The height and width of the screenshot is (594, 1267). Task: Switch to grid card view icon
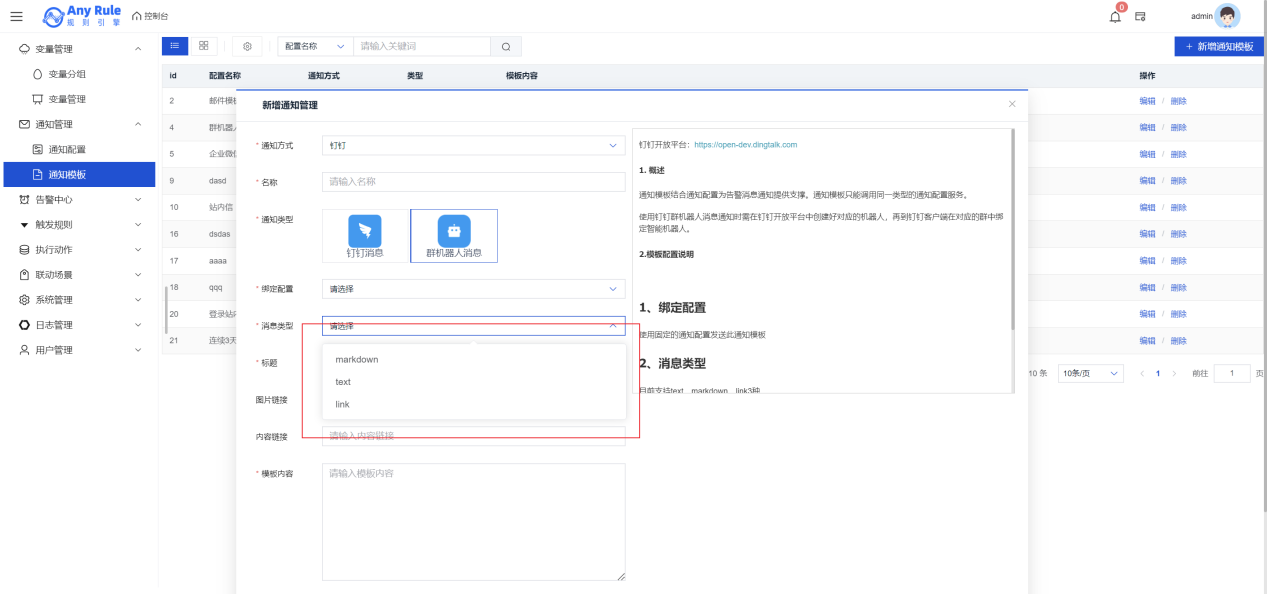pyautogui.click(x=204, y=46)
